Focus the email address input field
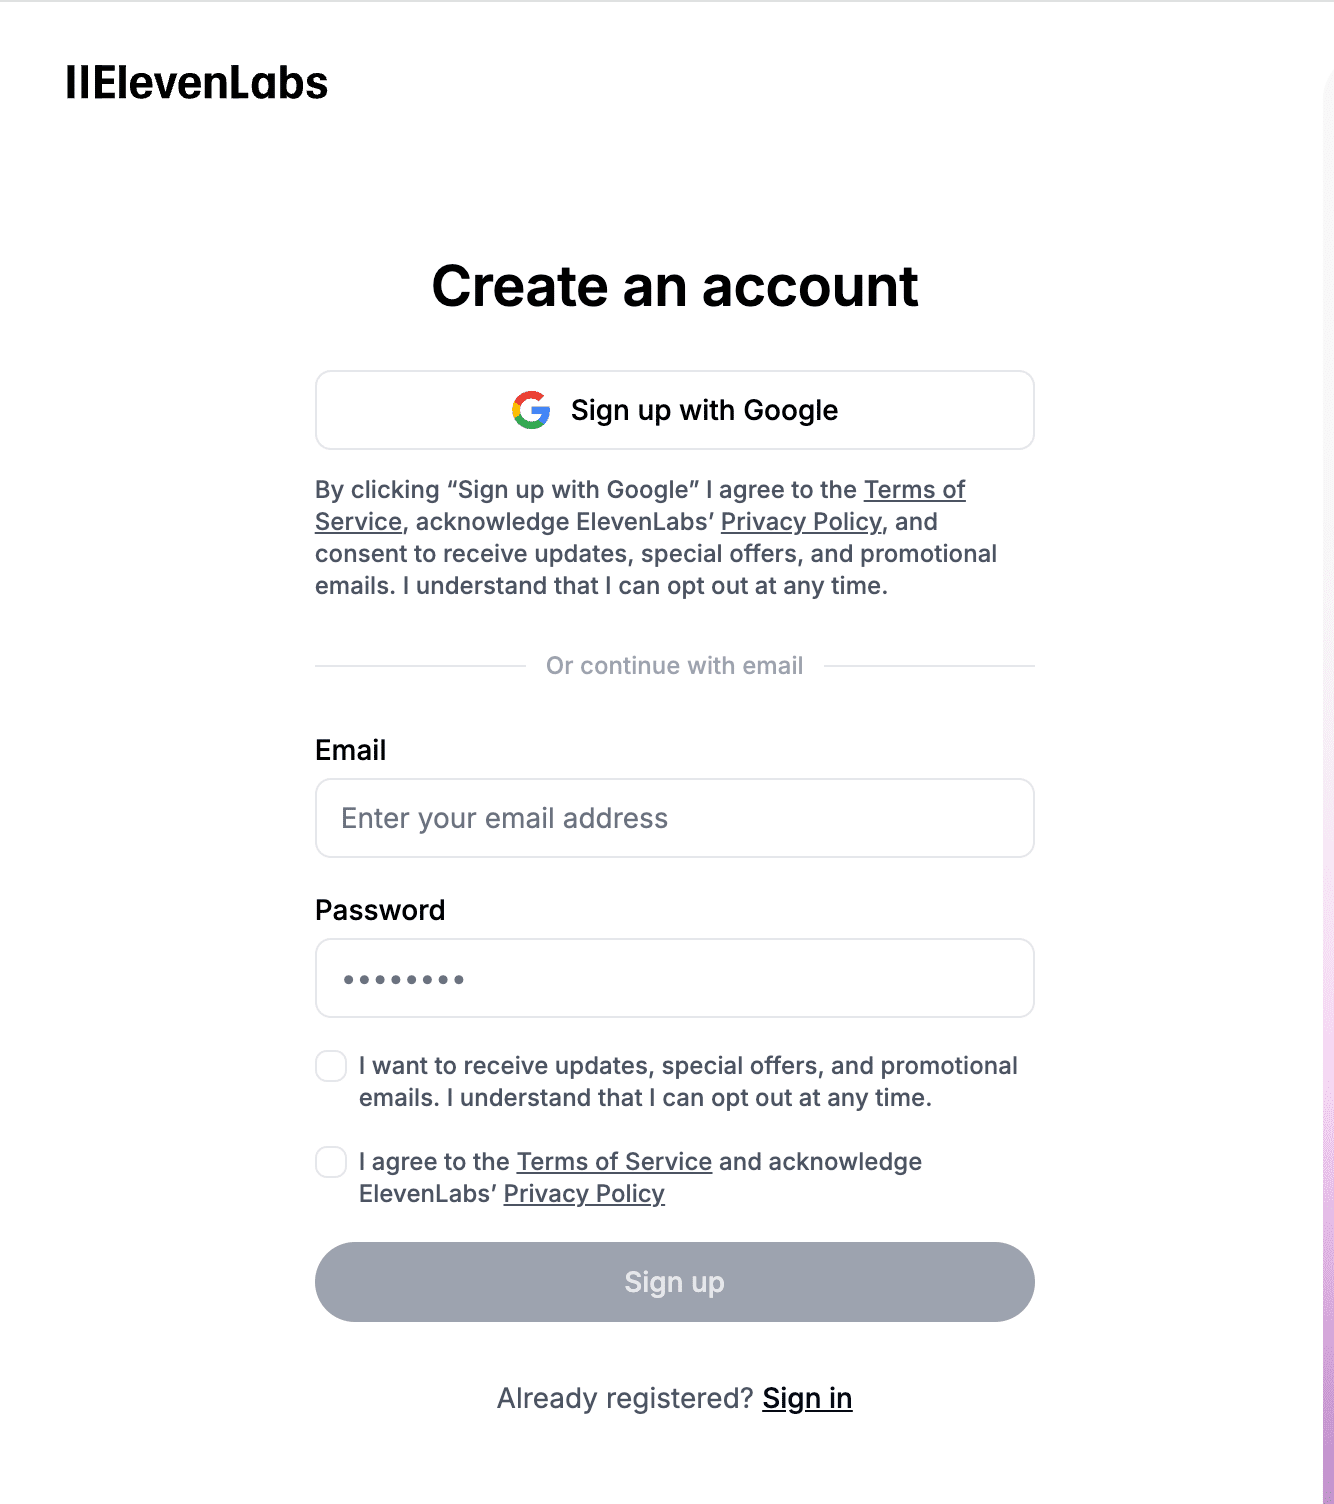The width and height of the screenshot is (1334, 1504). click(675, 818)
